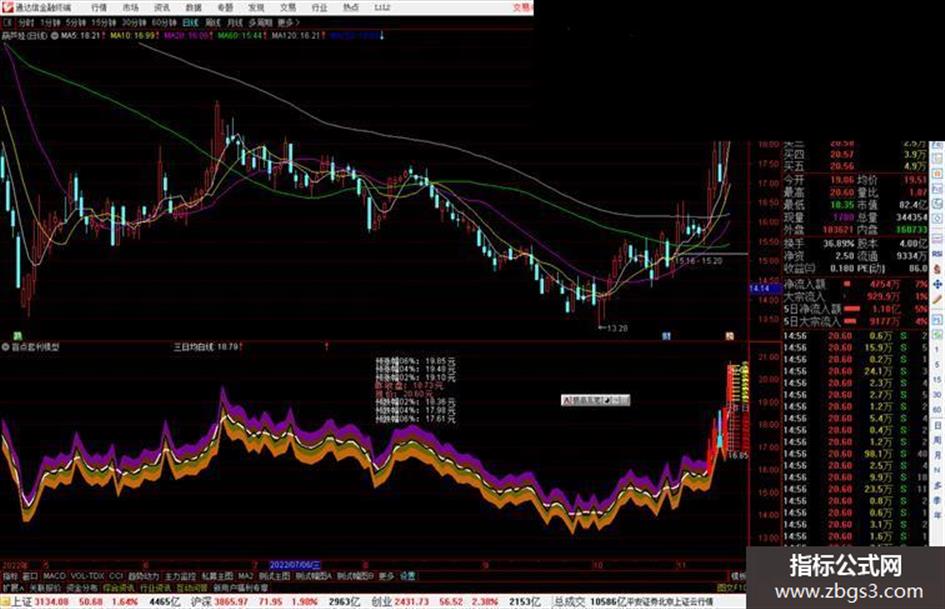Image resolution: width=945 pixels, height=609 pixels.
Task: Click the MA60: 15.44 value
Action: pos(240,36)
